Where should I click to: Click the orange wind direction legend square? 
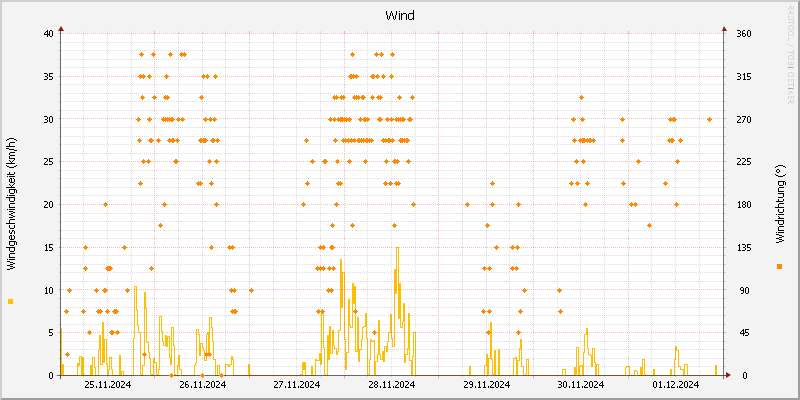tap(779, 266)
